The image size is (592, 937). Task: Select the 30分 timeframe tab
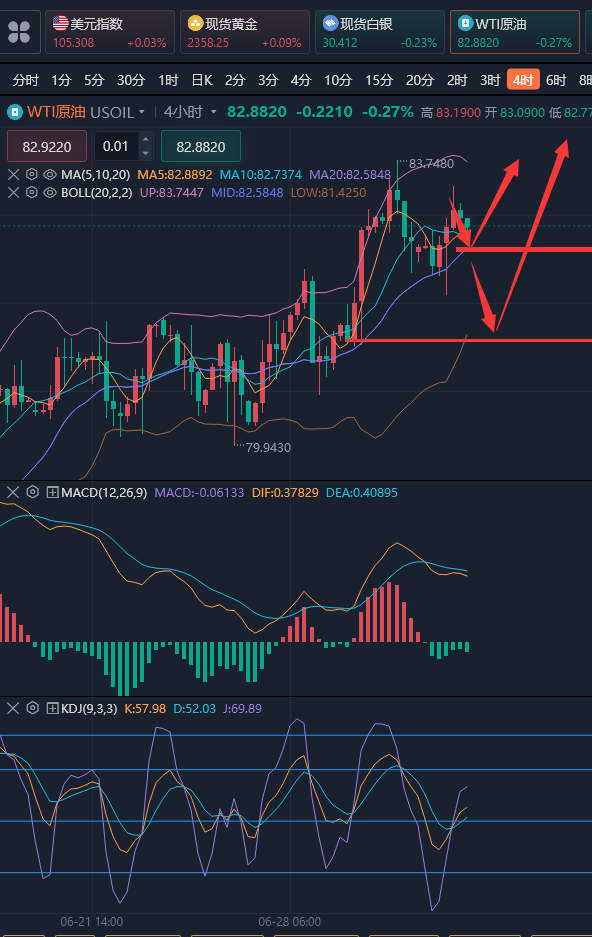131,80
